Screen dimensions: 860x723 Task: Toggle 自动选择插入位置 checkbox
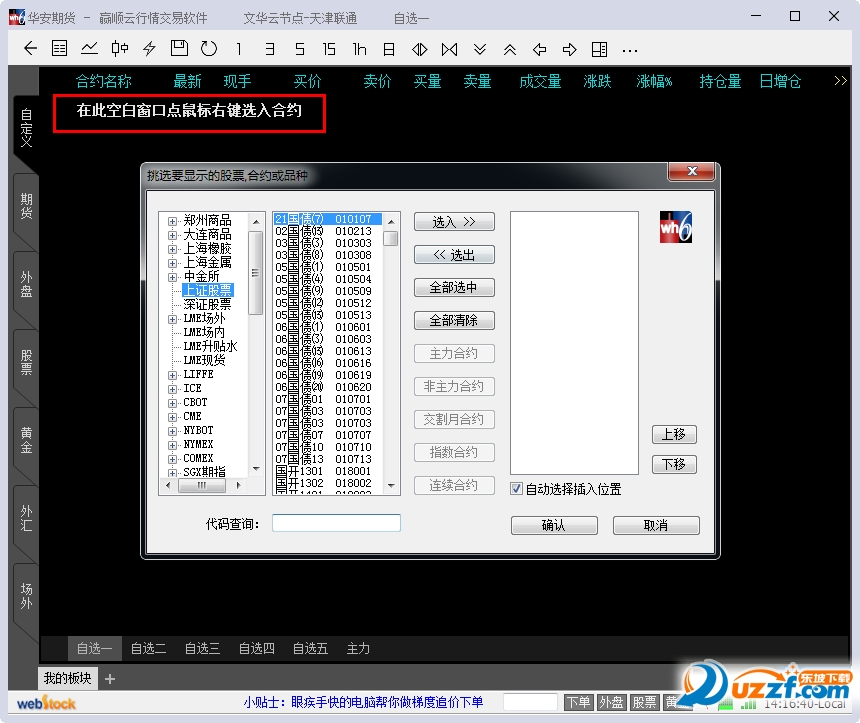(516, 488)
